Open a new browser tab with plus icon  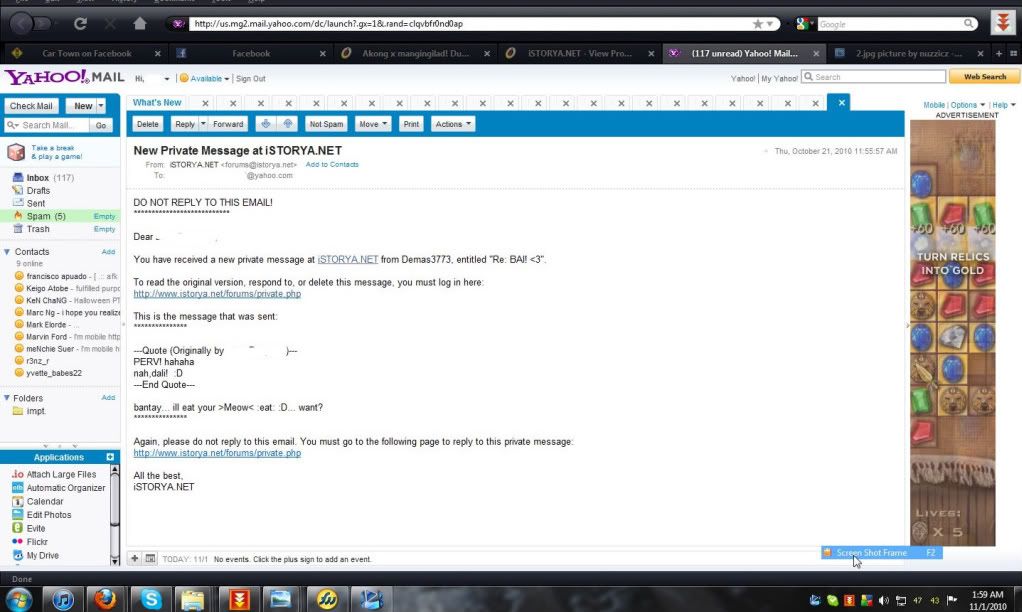[999, 53]
